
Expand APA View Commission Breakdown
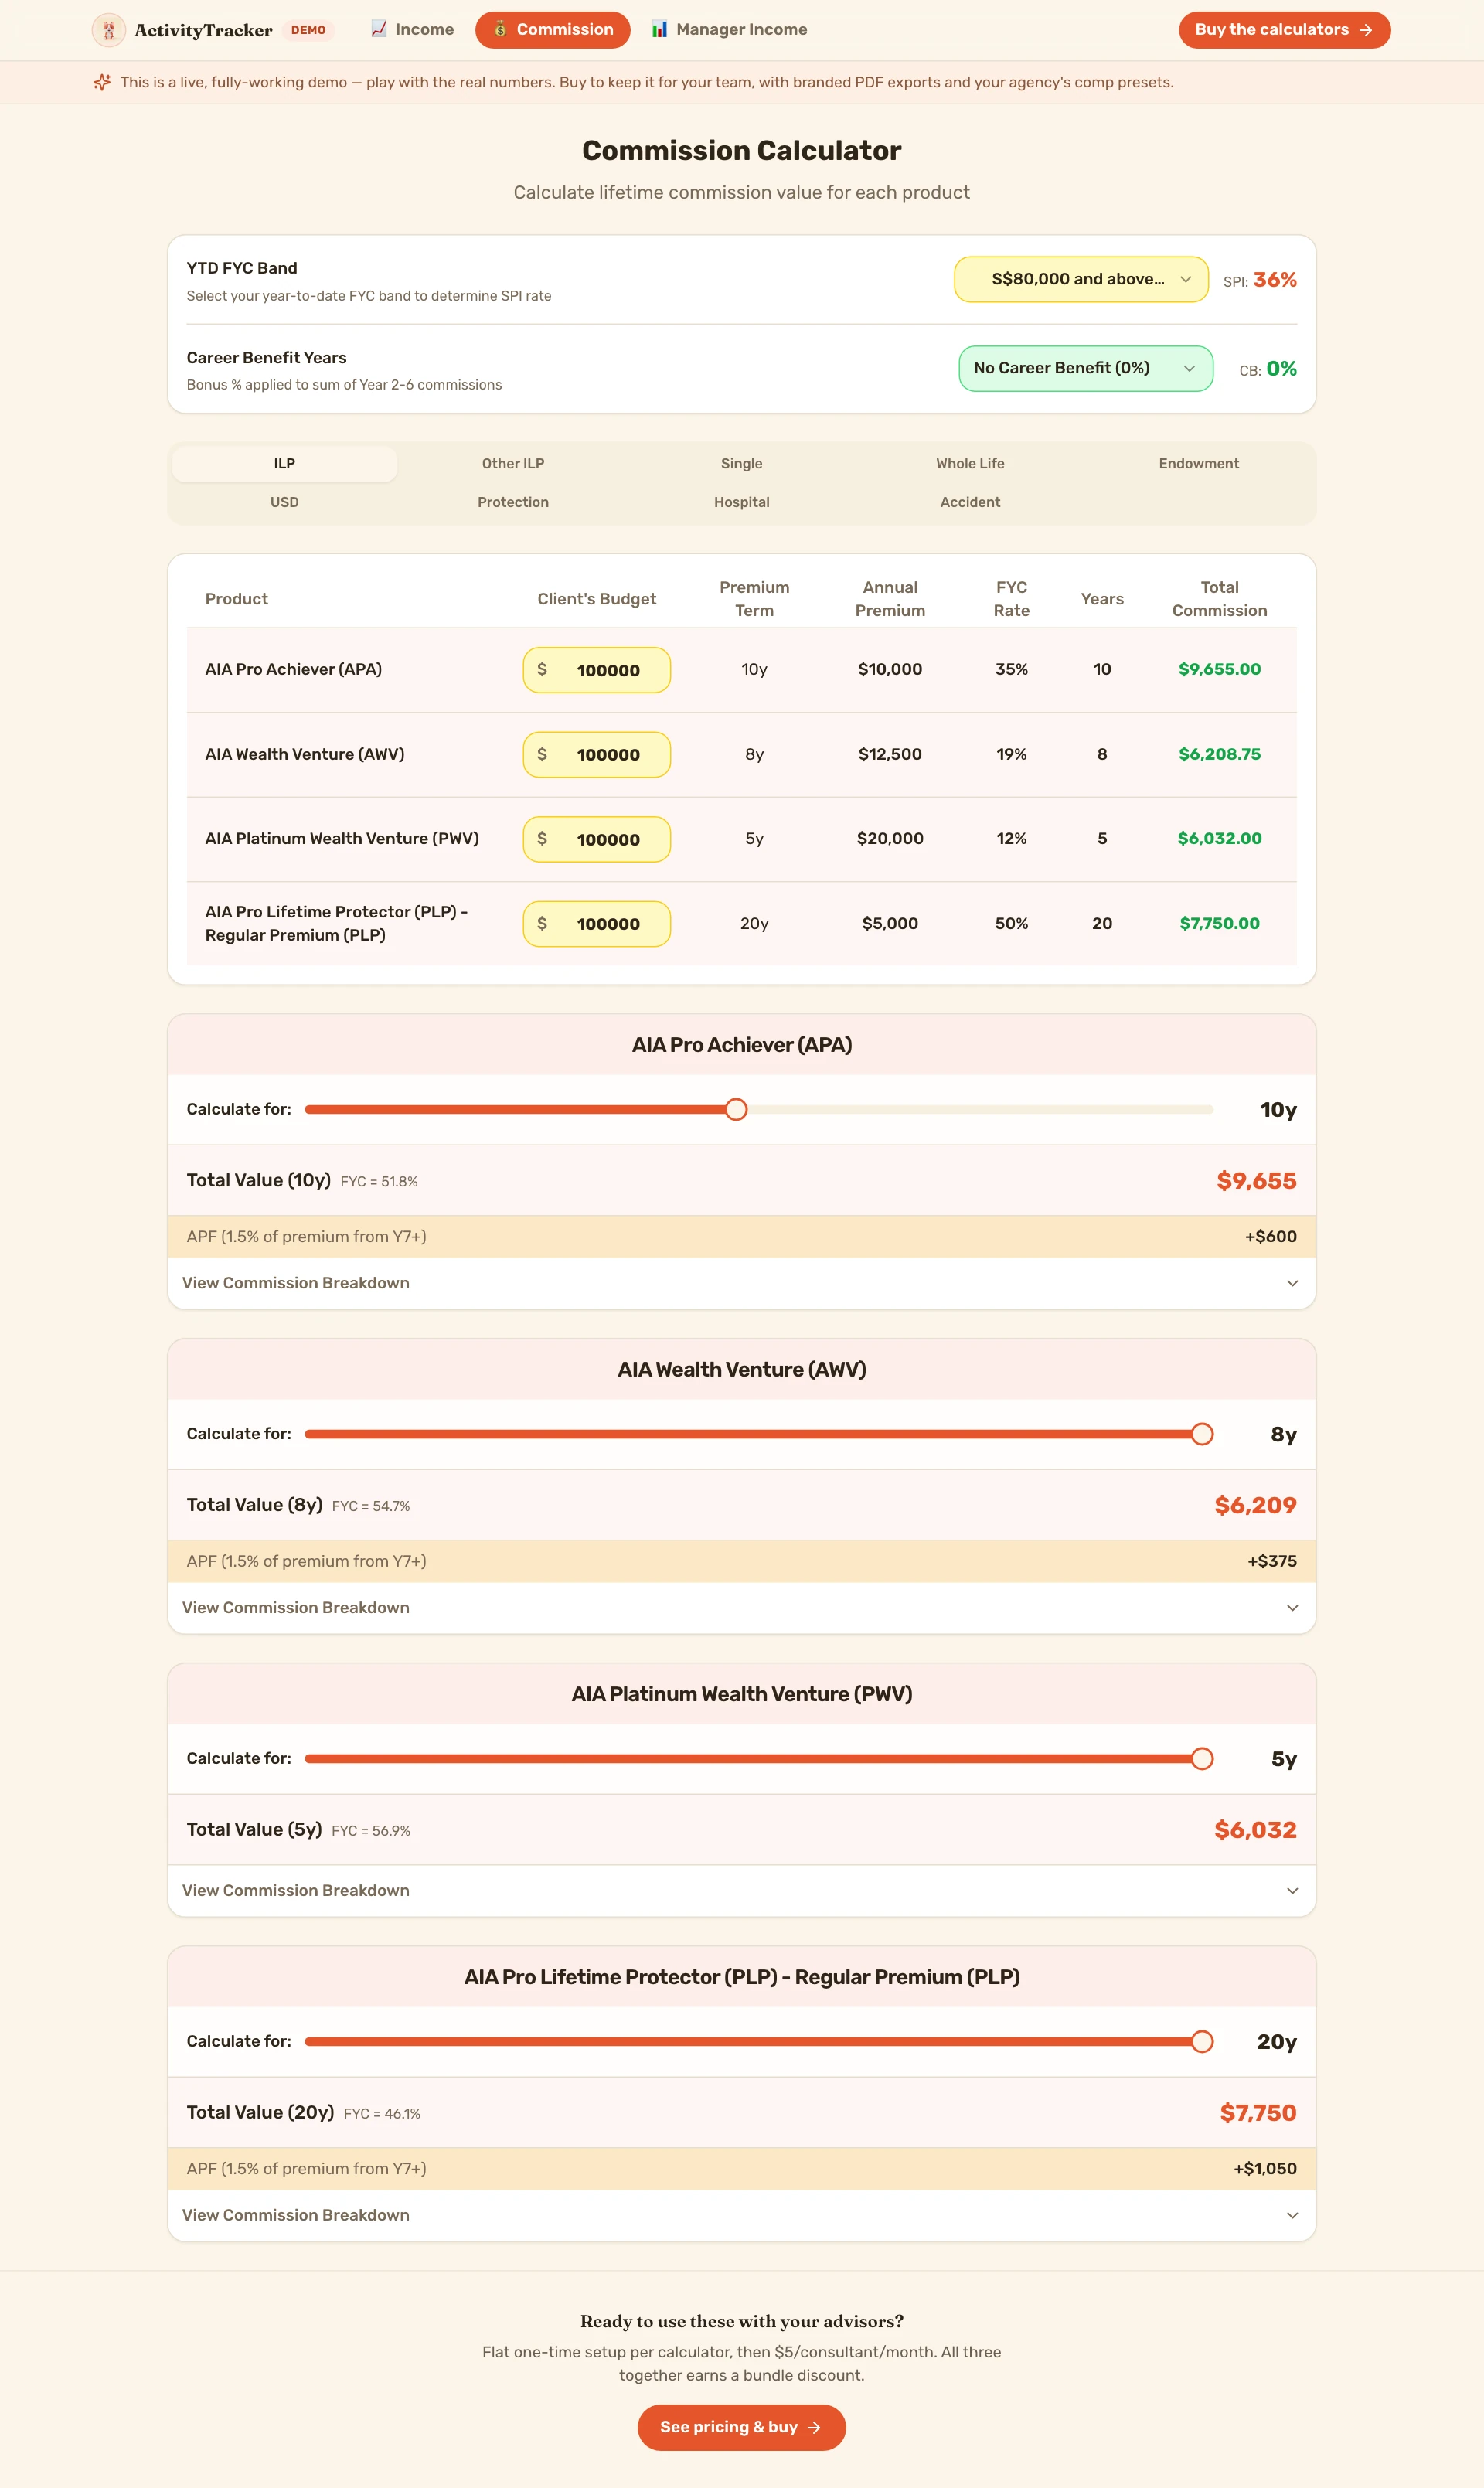coord(741,1283)
